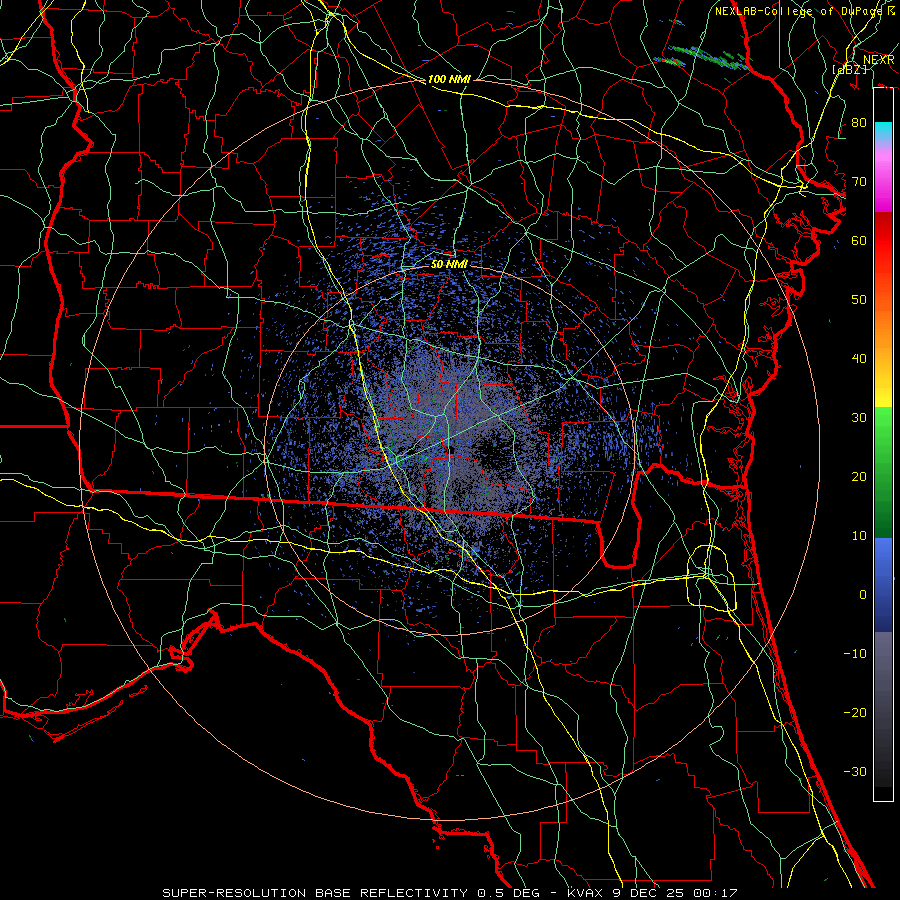
Task: Click the 0 value on the dBZ scale
Action: click(863, 595)
